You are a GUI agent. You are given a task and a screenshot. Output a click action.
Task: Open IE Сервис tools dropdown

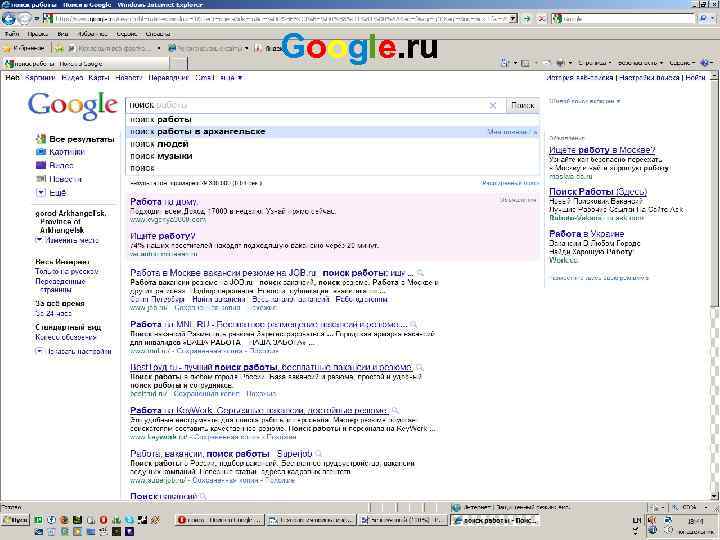682,62
